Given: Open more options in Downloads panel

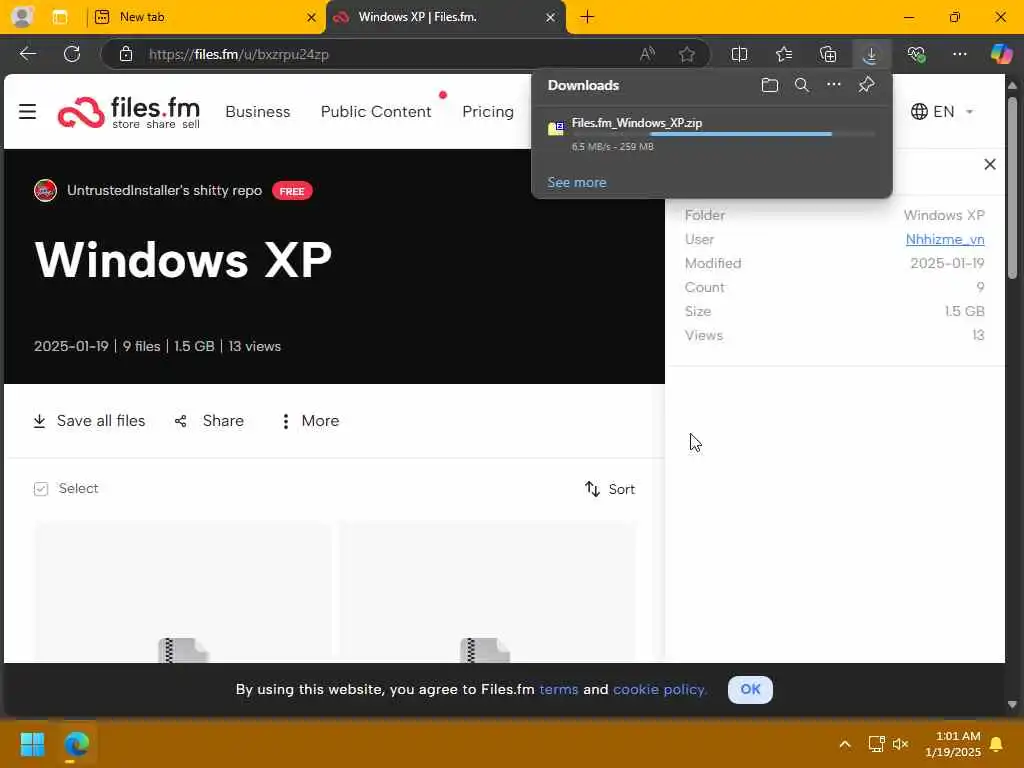Looking at the screenshot, I should click(833, 84).
